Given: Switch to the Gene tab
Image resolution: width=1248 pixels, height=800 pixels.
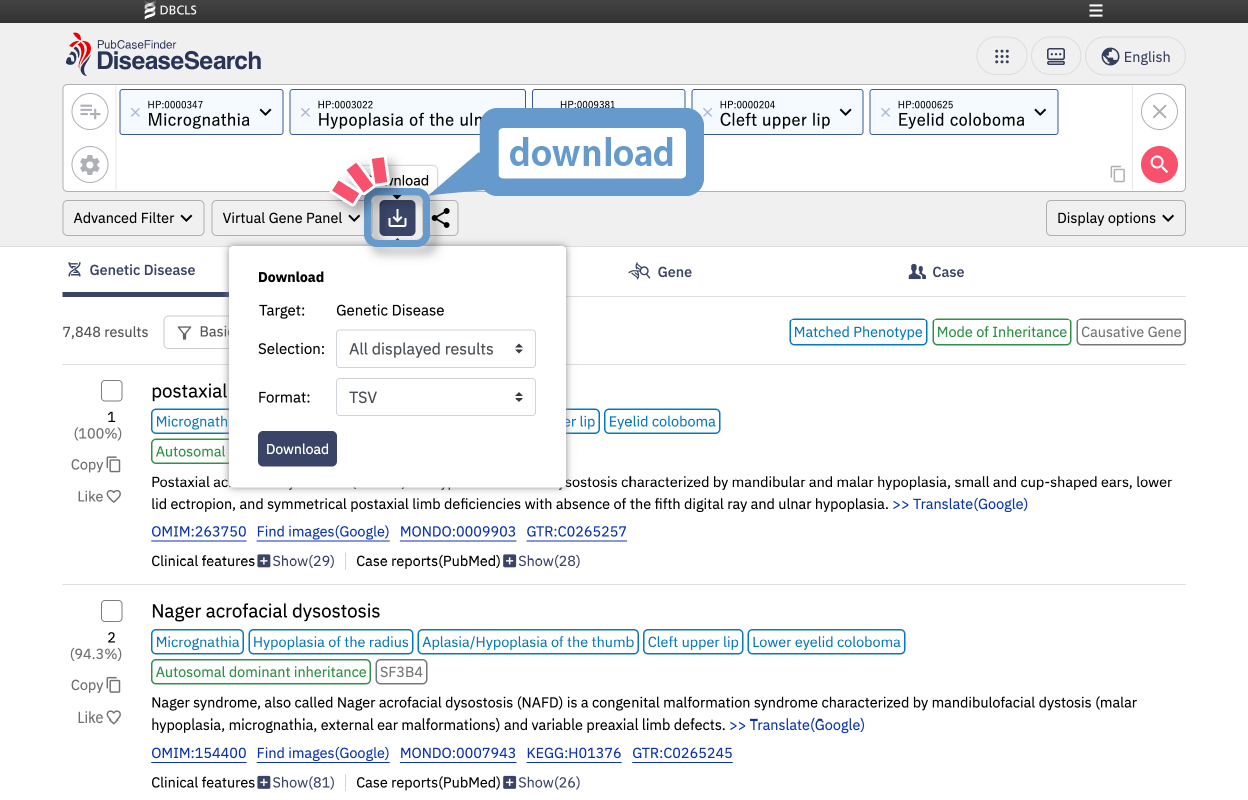Looking at the screenshot, I should [x=660, y=272].
